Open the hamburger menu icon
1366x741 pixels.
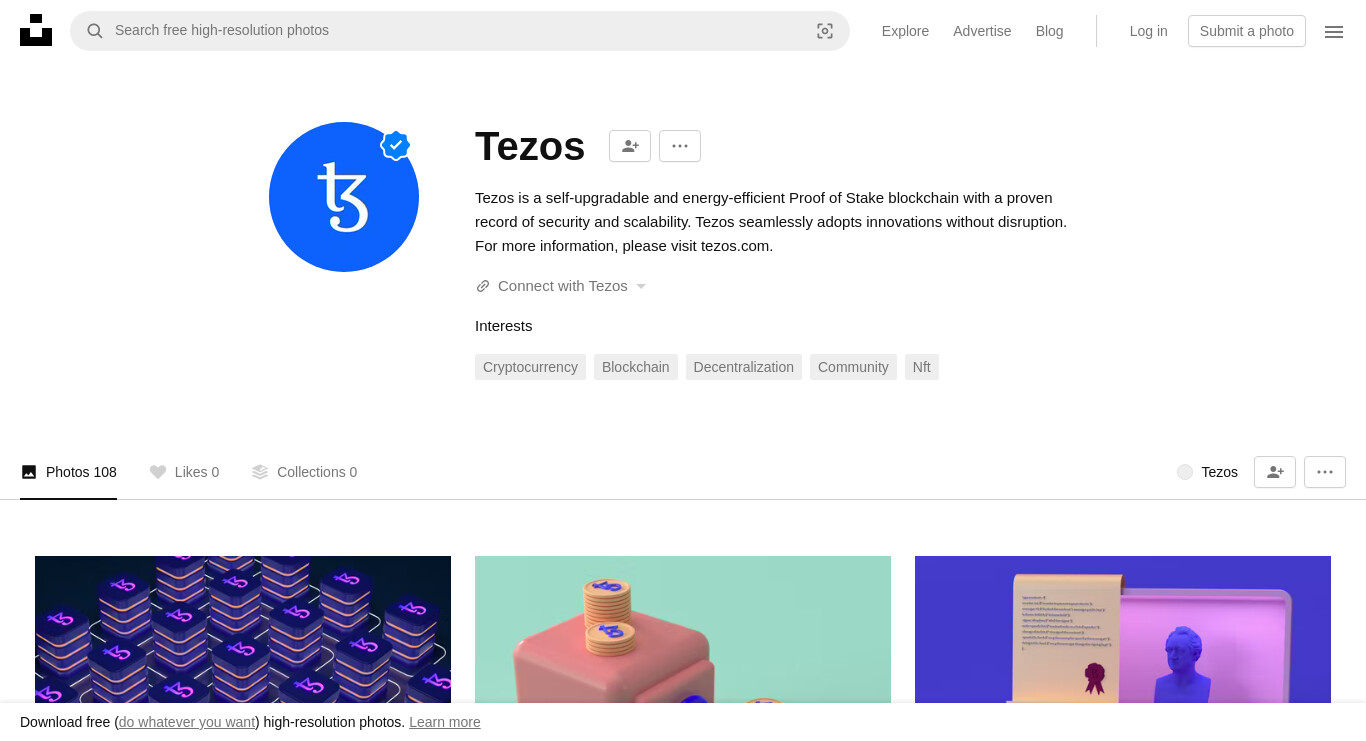pos(1334,32)
